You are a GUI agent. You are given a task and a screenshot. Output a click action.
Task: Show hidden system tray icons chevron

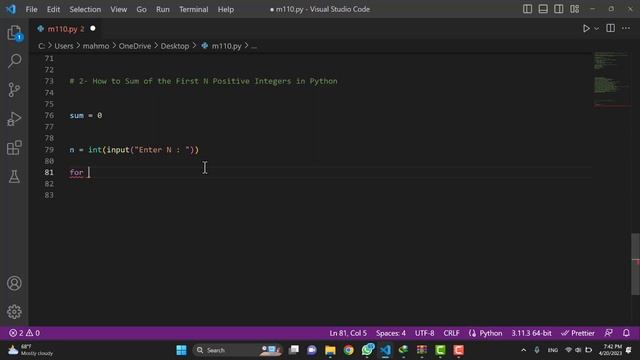523,350
